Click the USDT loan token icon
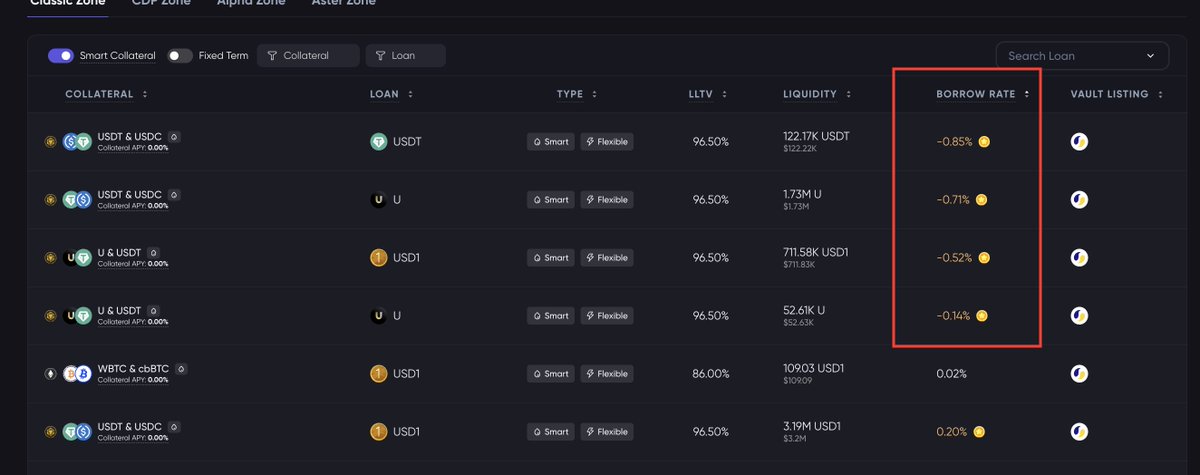Screen dimensions: 1200x475 click(x=378, y=142)
